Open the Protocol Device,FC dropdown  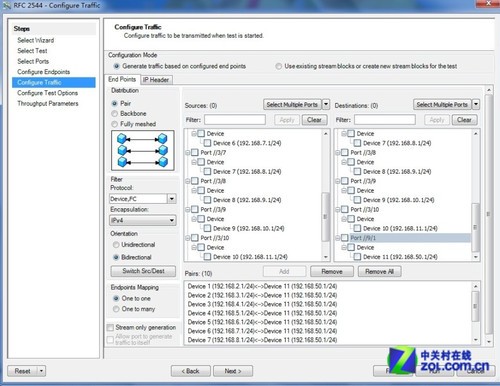coord(172,199)
